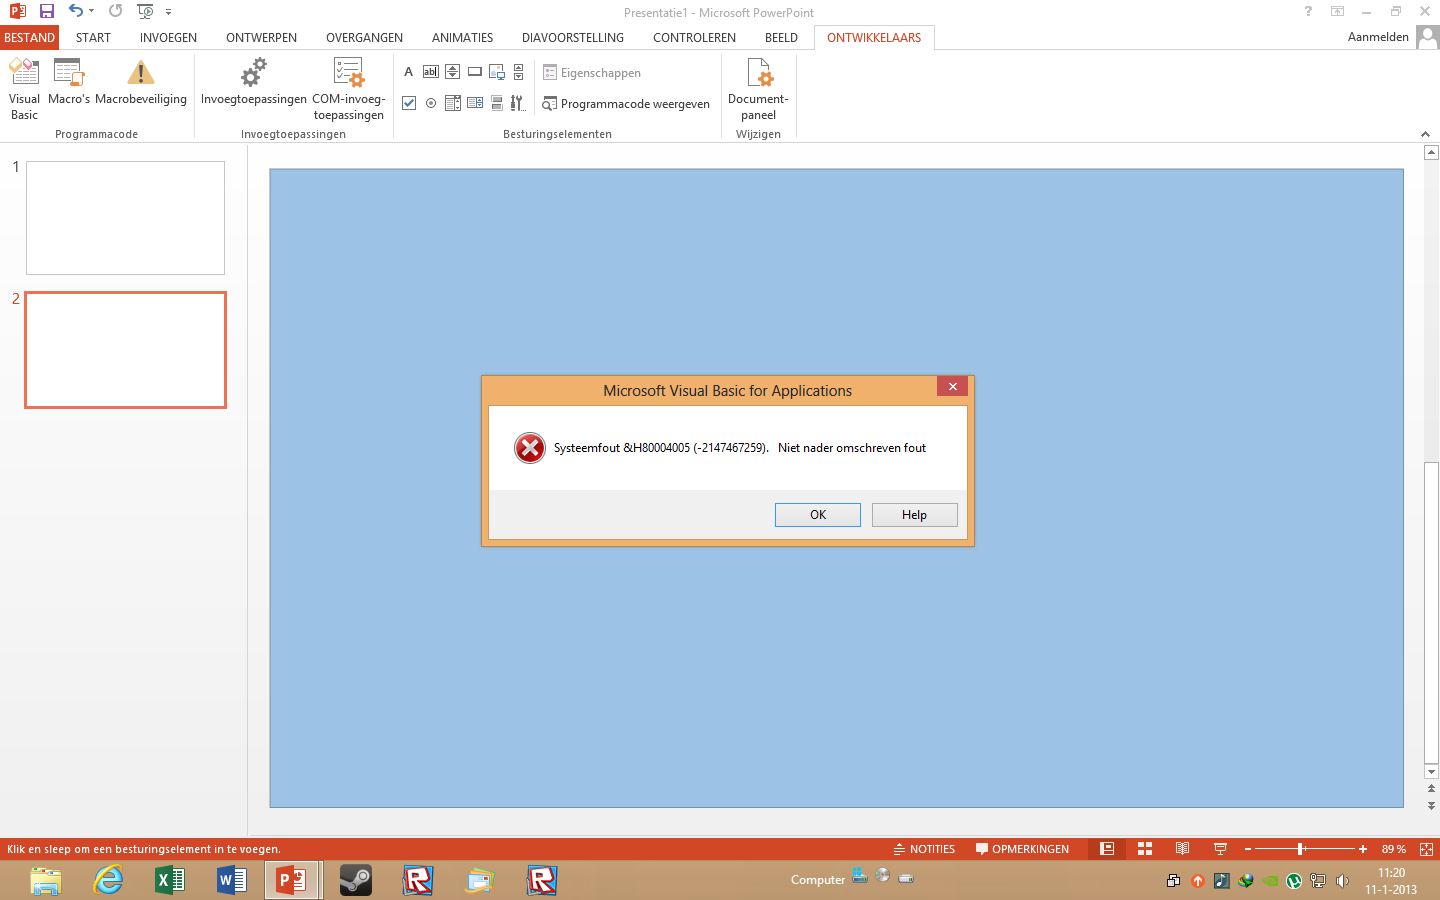The height and width of the screenshot is (900, 1440).
Task: Click the zoom out minus button
Action: (x=1248, y=849)
